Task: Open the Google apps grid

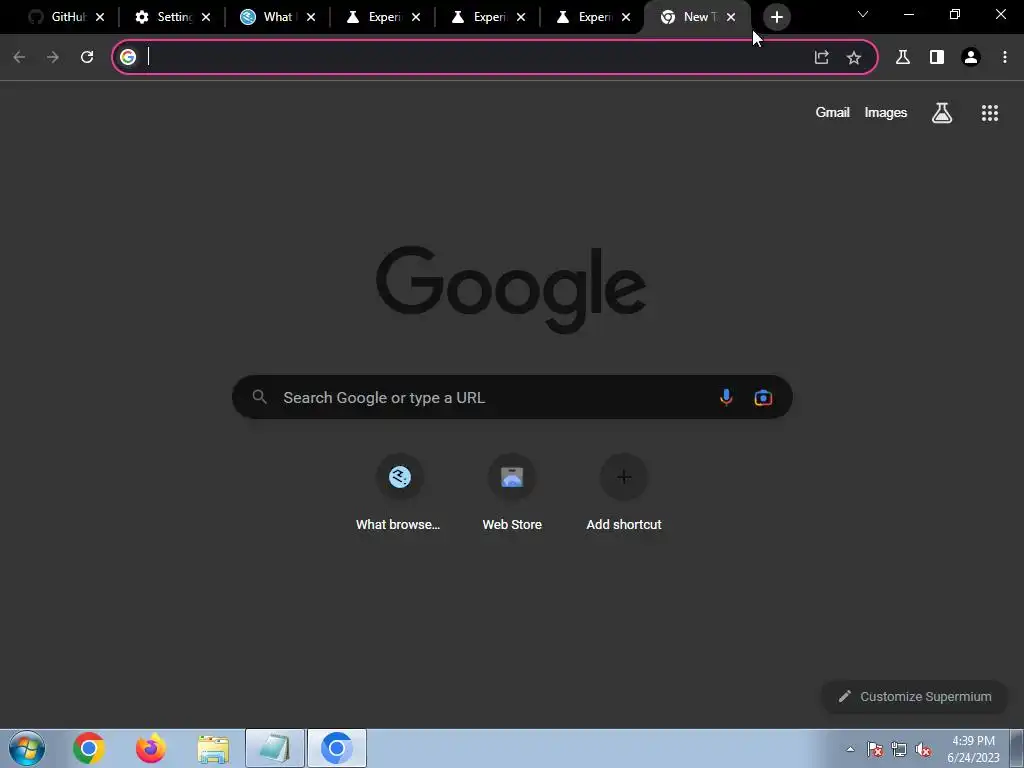Action: click(x=989, y=113)
